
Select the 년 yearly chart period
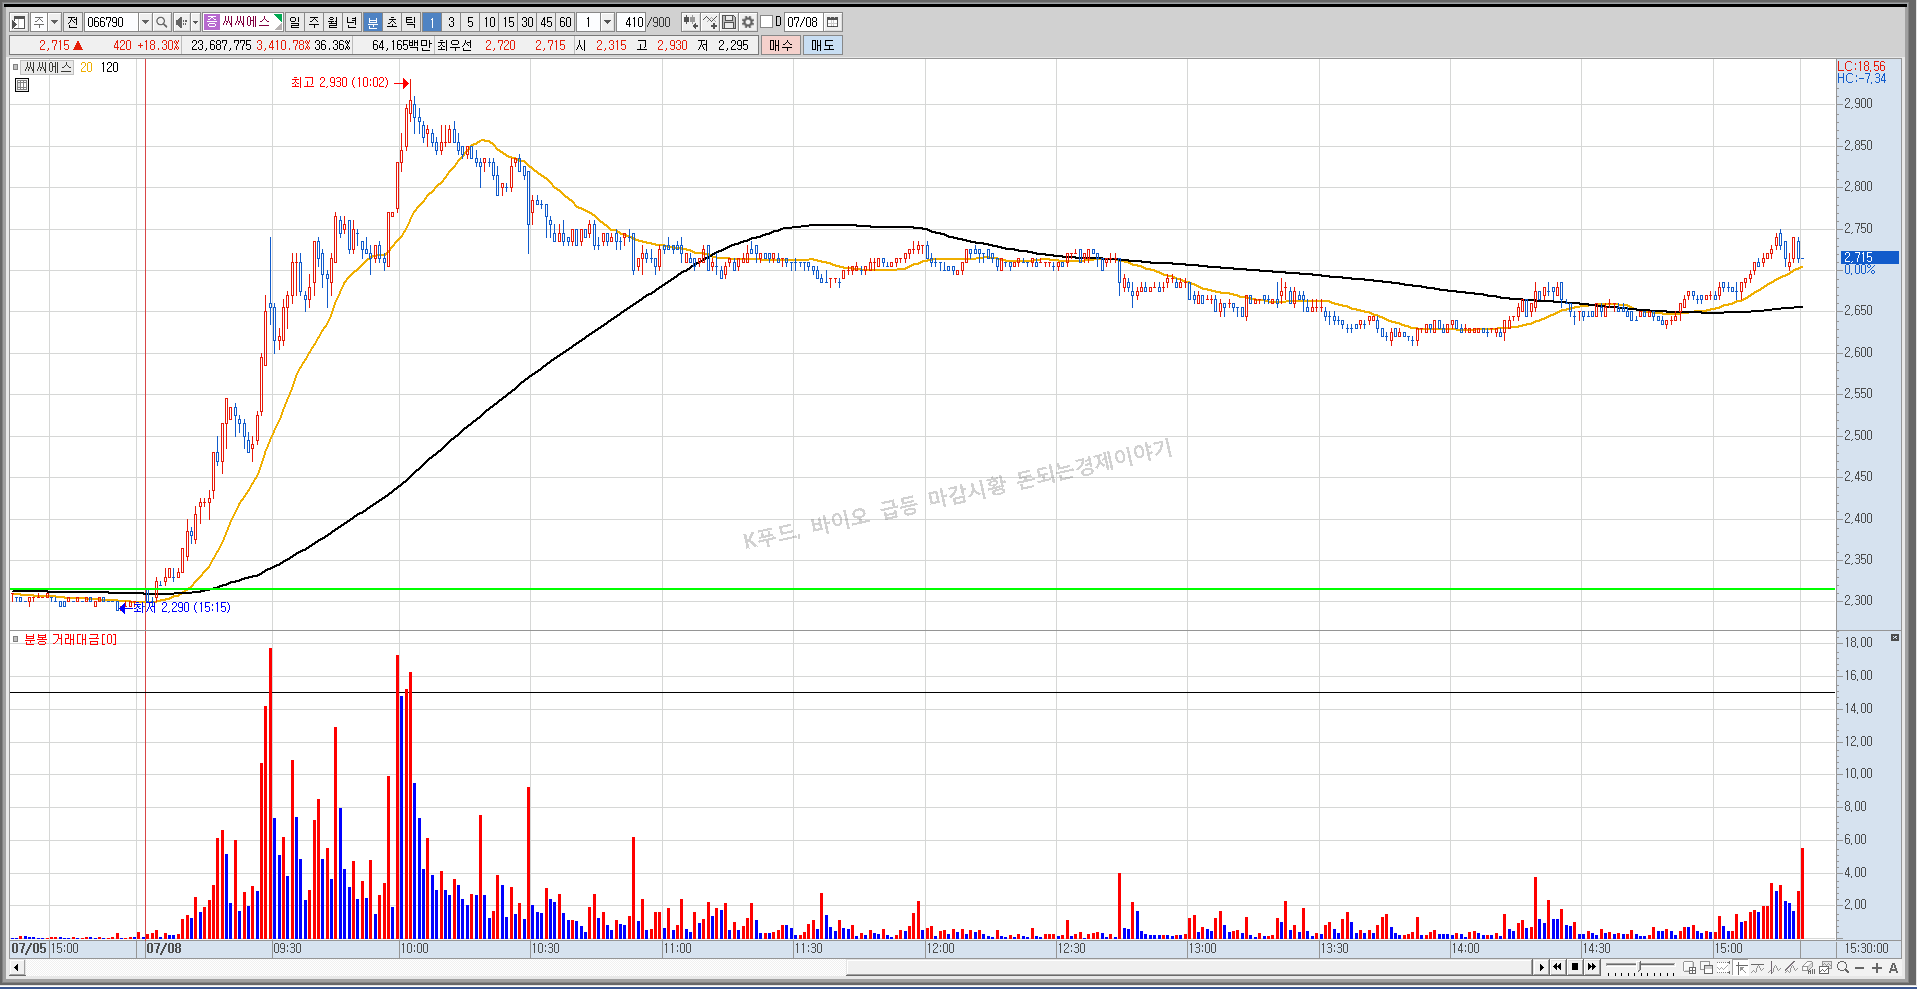pyautogui.click(x=351, y=22)
